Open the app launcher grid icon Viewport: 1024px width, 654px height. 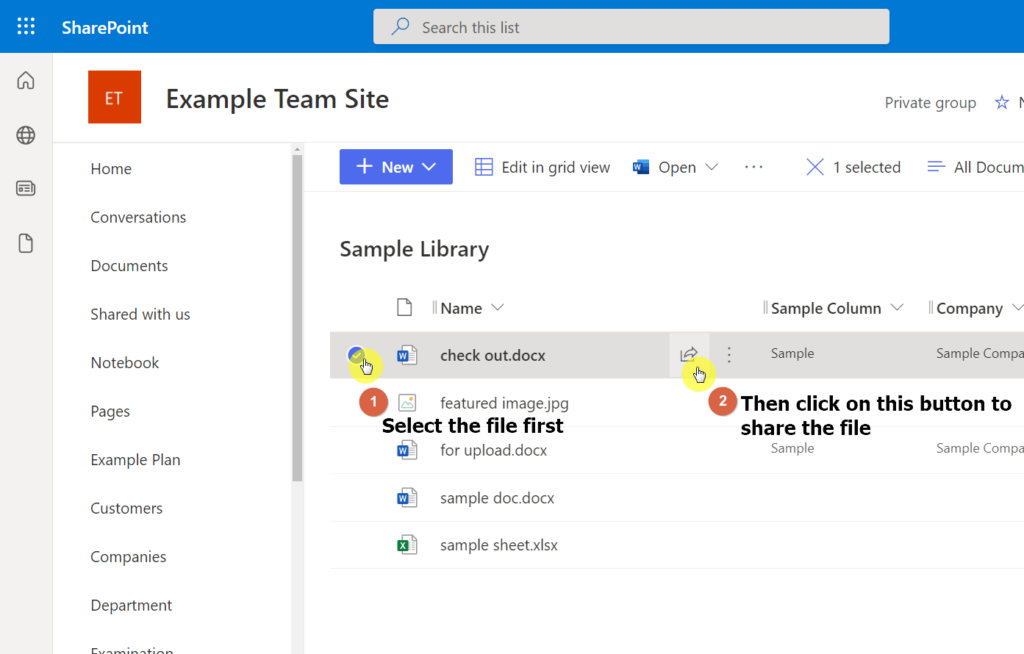click(26, 27)
